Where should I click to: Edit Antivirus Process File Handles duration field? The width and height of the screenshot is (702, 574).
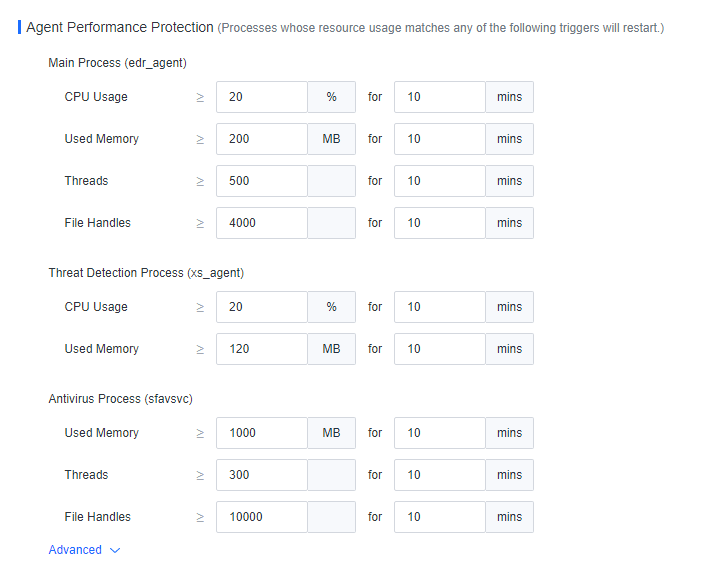[439, 517]
